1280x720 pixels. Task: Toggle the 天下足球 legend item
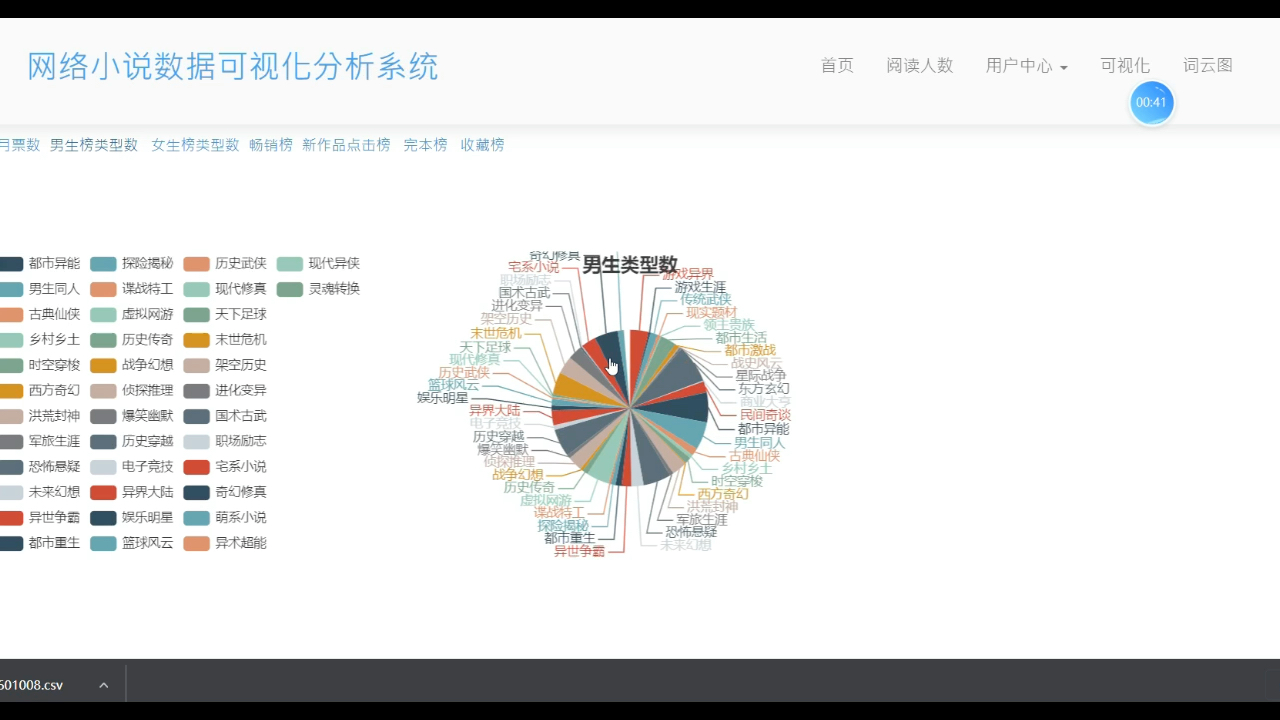click(x=225, y=314)
